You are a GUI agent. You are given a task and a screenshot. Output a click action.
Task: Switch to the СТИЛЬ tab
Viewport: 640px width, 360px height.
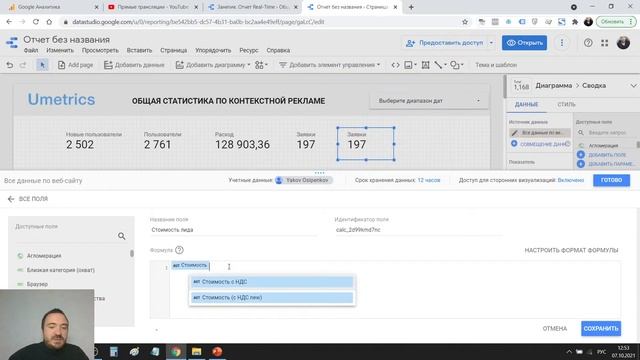(x=566, y=104)
